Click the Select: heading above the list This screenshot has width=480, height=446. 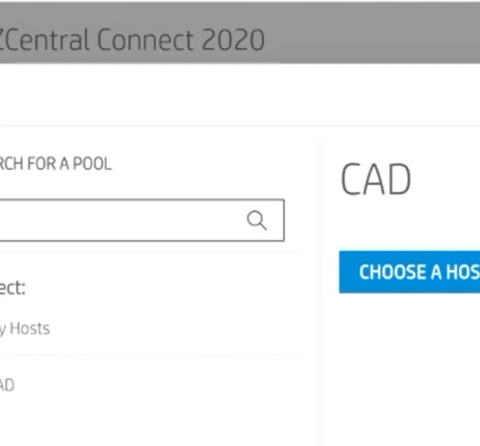coord(13,288)
